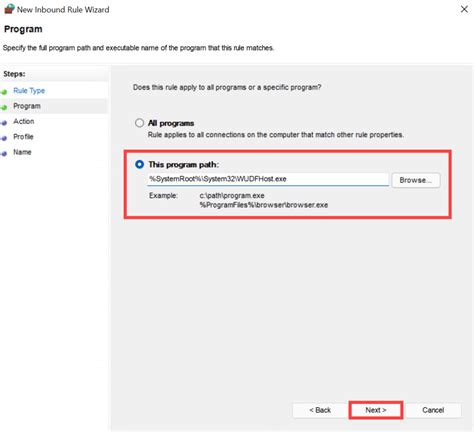Select the Profile step in sidebar
The image size is (474, 432).
pyautogui.click(x=23, y=137)
